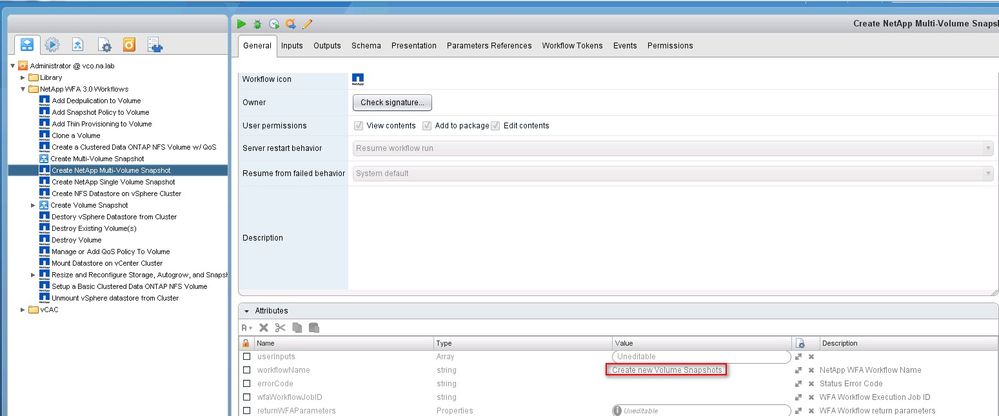The width and height of the screenshot is (999, 416).
Task: Click the link arrow icon in userInputs row
Action: click(x=799, y=357)
